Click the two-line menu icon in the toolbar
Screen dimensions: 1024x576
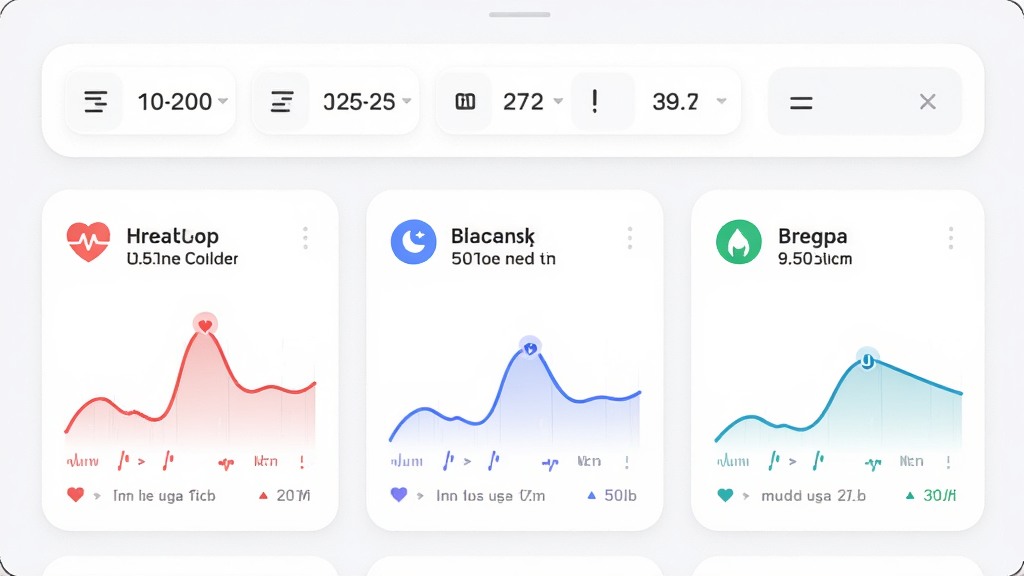pyautogui.click(x=801, y=103)
